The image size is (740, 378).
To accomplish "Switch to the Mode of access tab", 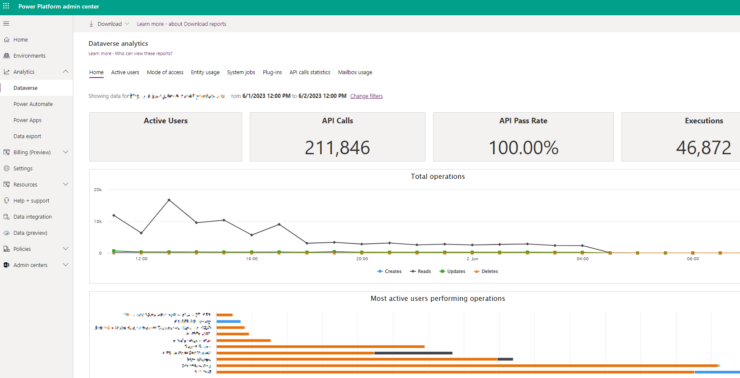I will [165, 72].
